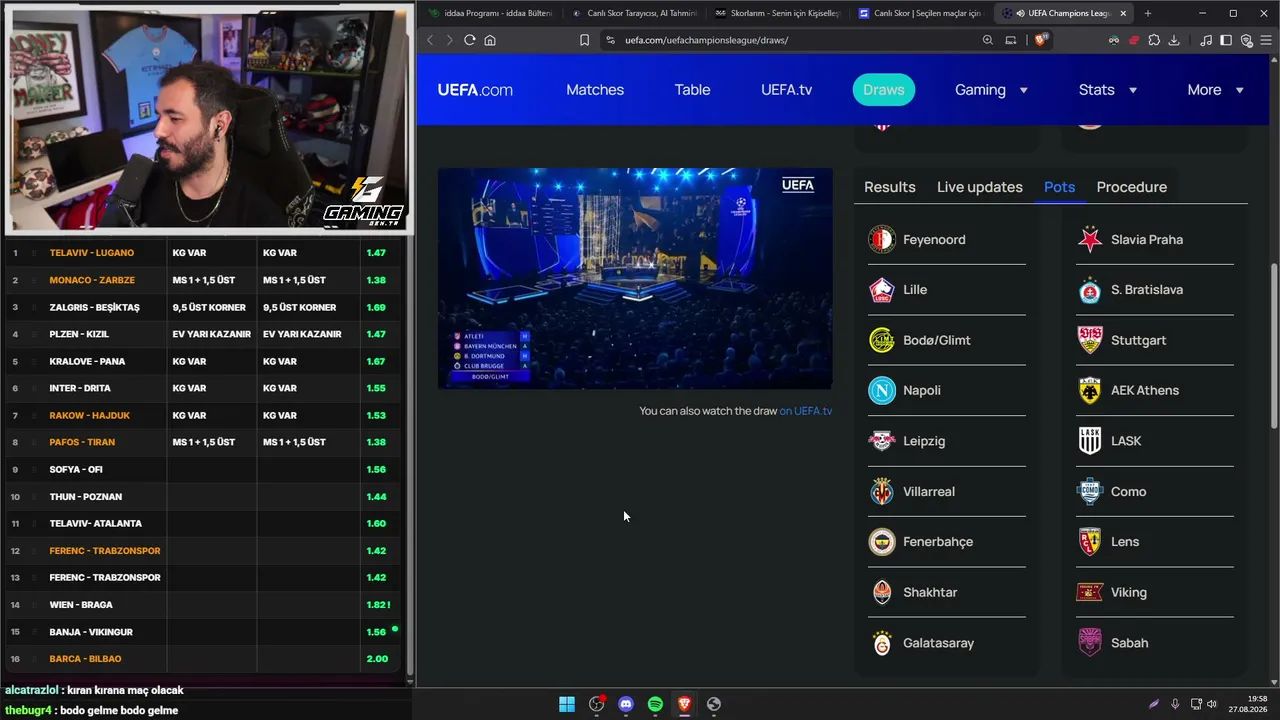The width and height of the screenshot is (1280, 720).
Task: Click the Feyenoord club crest
Action: 882,239
